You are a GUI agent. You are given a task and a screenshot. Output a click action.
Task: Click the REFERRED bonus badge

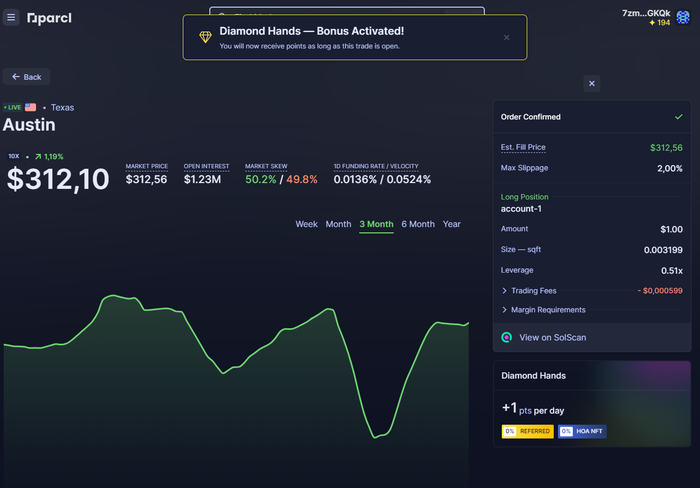click(x=528, y=431)
